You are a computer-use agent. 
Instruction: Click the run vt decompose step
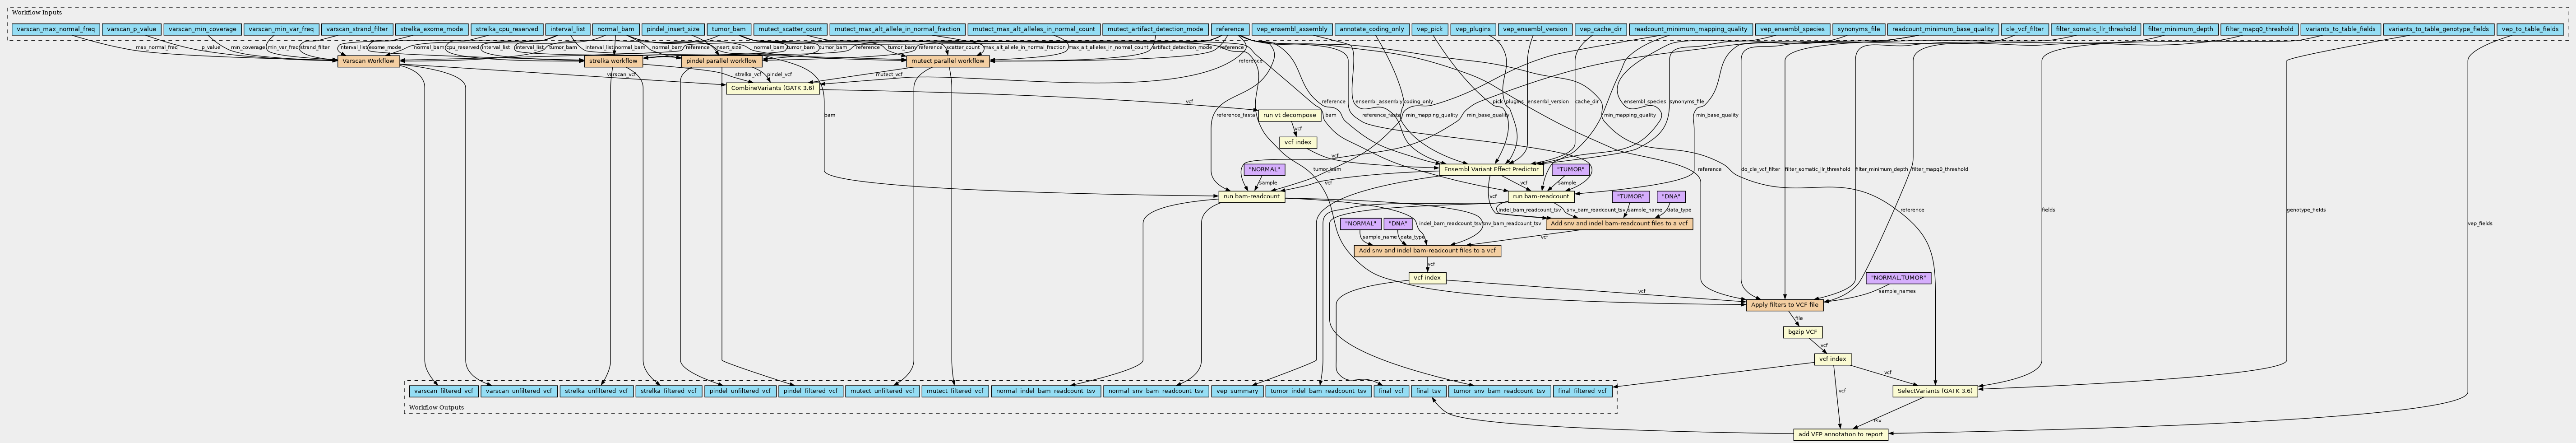point(1290,115)
